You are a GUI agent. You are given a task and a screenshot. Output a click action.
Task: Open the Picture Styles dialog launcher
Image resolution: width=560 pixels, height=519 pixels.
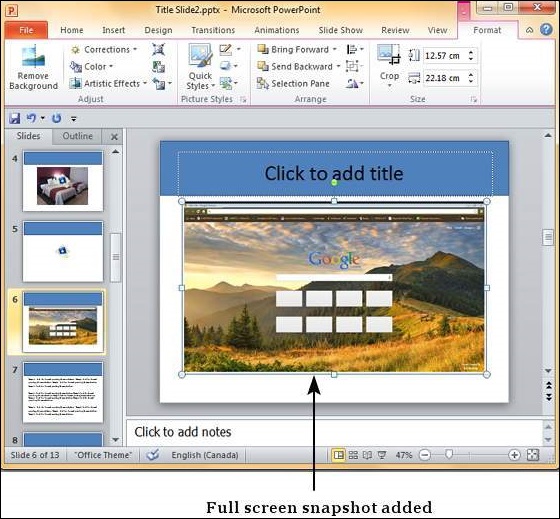[244, 100]
